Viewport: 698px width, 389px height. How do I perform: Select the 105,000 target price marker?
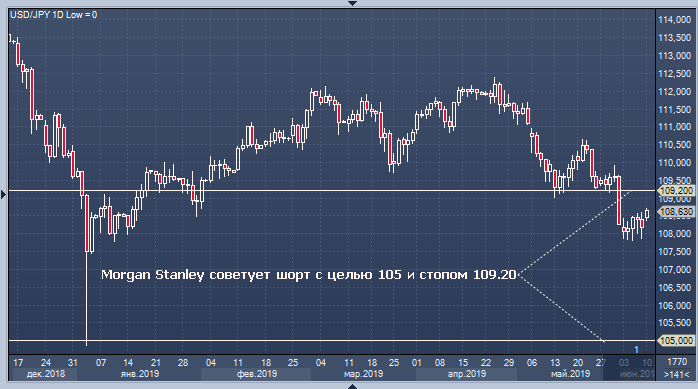point(676,340)
